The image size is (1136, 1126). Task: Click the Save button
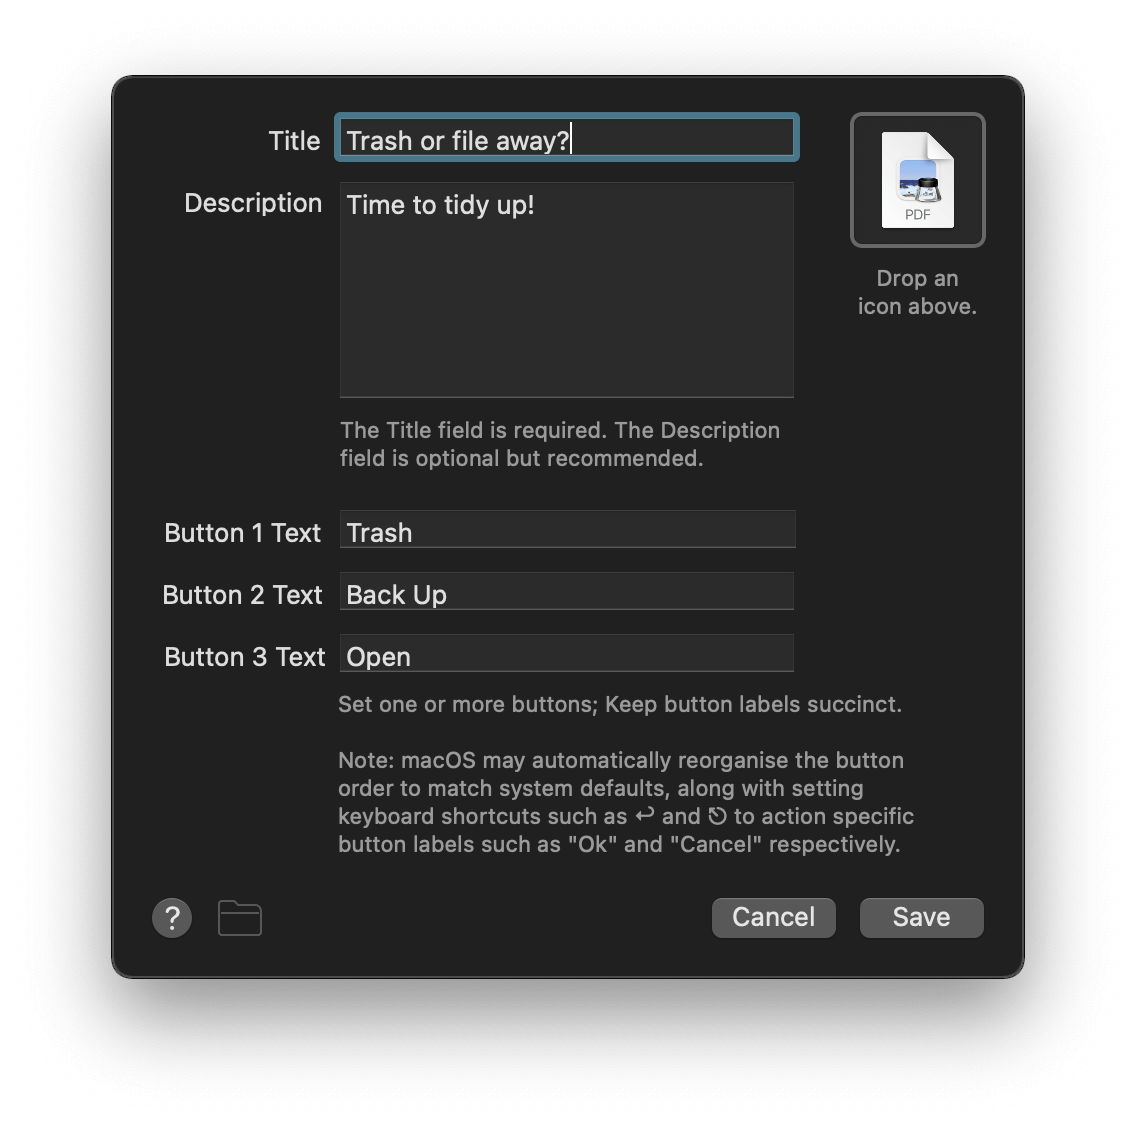[x=920, y=917]
